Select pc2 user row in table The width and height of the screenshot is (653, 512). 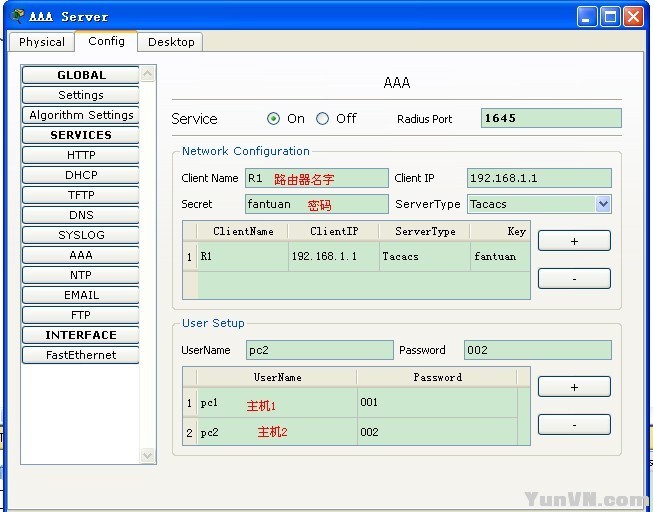277,432
